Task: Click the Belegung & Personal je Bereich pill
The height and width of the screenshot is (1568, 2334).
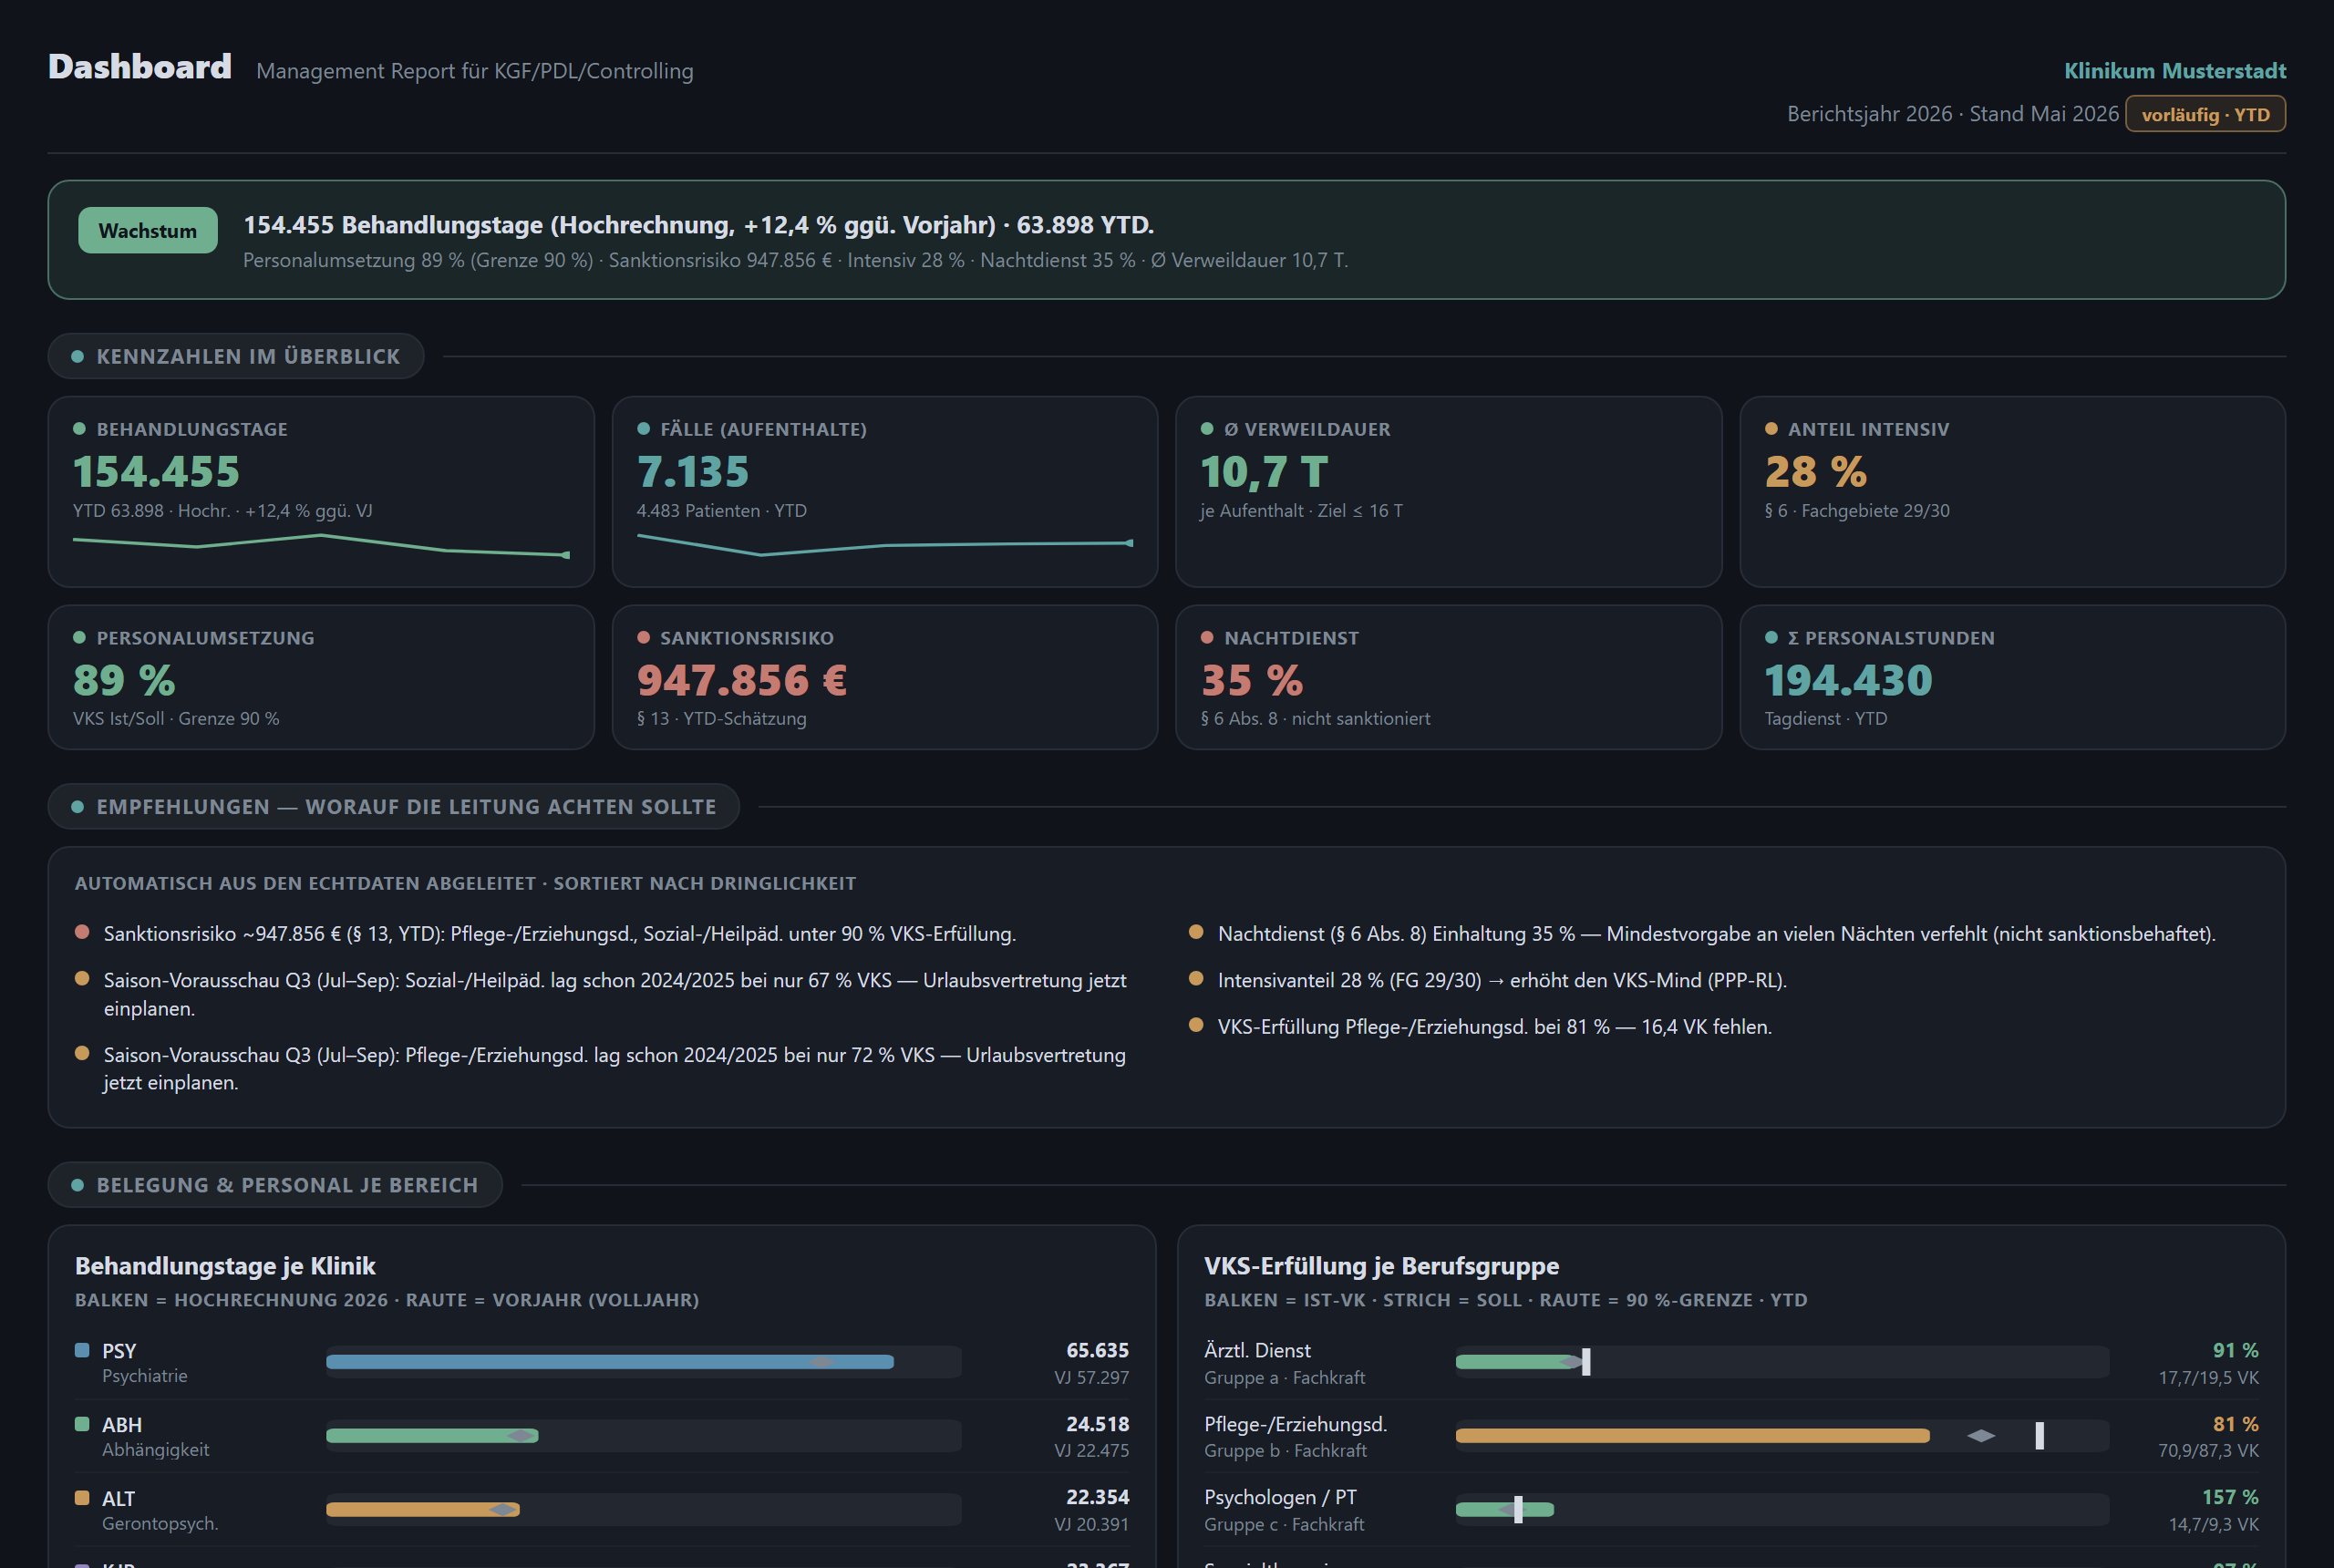Action: click(x=275, y=1185)
